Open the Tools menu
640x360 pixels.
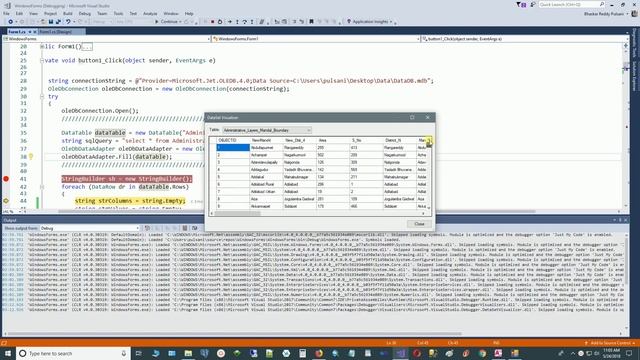coord(118,13)
